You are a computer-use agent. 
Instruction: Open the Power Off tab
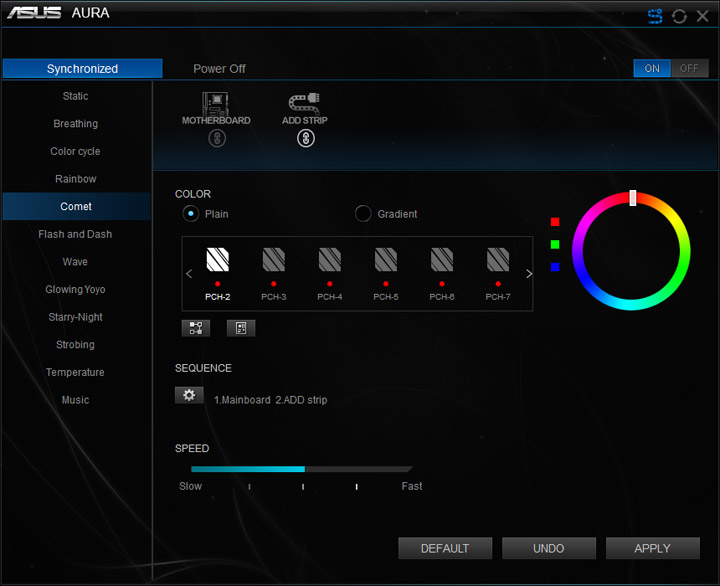219,68
